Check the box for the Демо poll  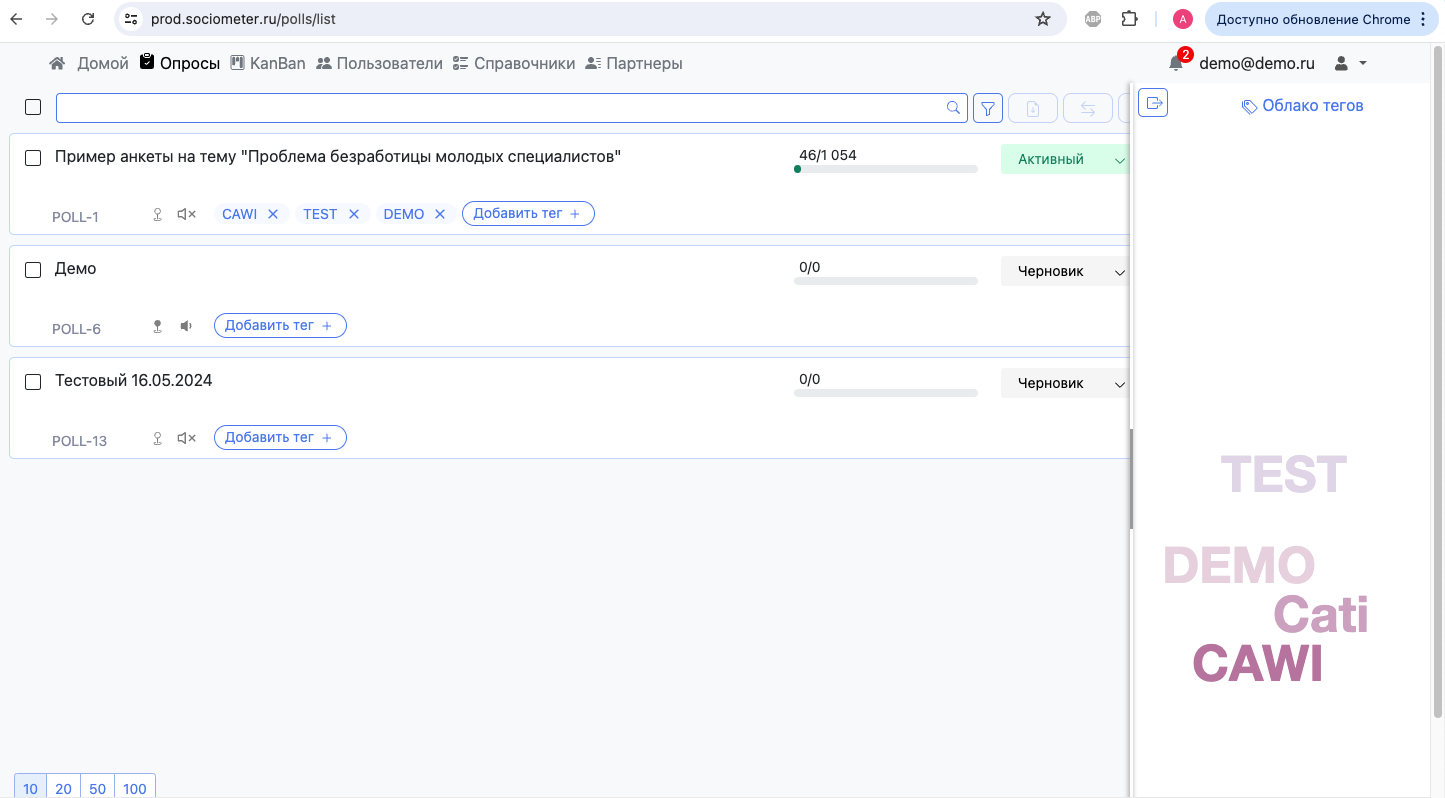[x=33, y=270]
